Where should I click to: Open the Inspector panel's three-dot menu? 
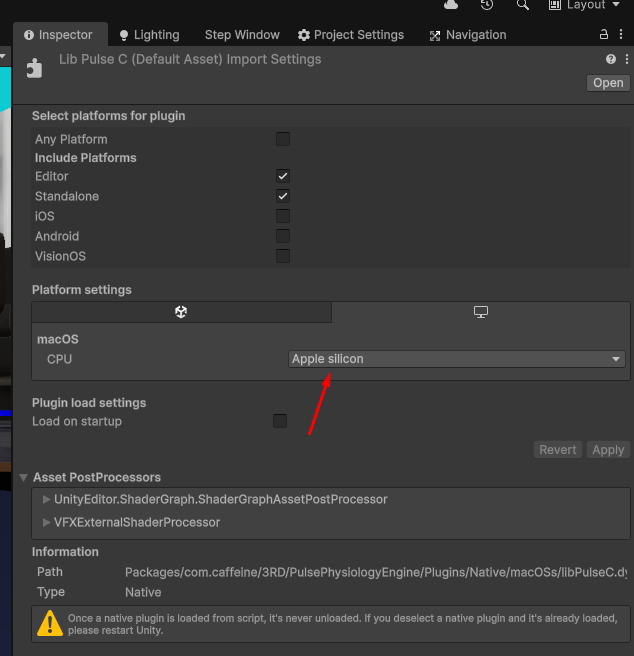(x=623, y=35)
